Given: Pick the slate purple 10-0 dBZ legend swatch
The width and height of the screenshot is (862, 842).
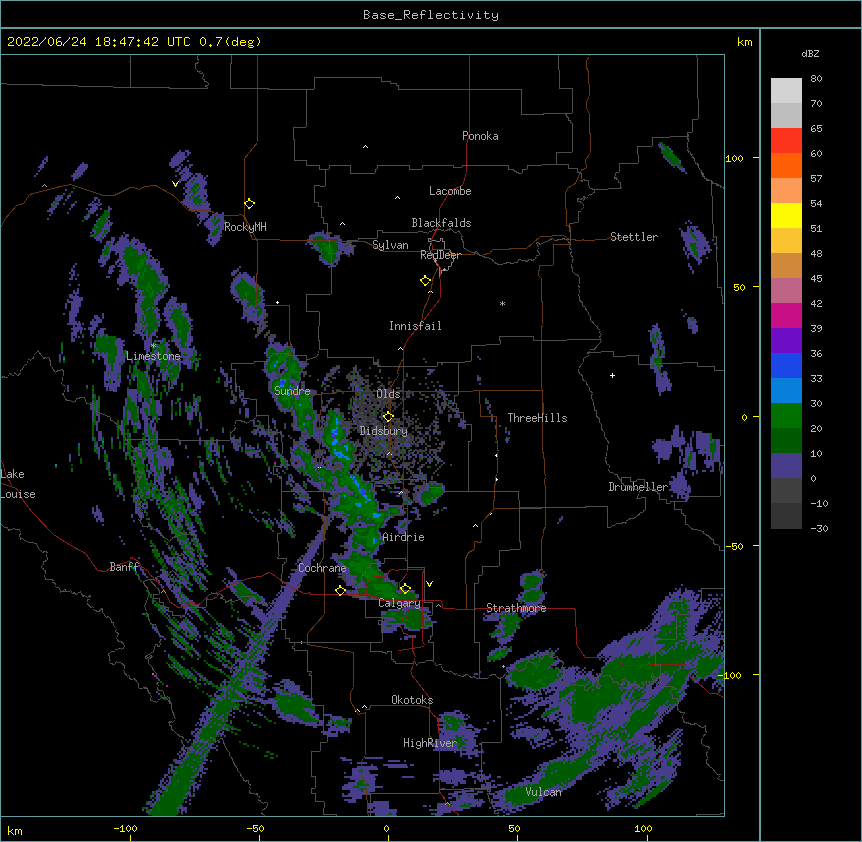Looking at the screenshot, I should [x=786, y=466].
